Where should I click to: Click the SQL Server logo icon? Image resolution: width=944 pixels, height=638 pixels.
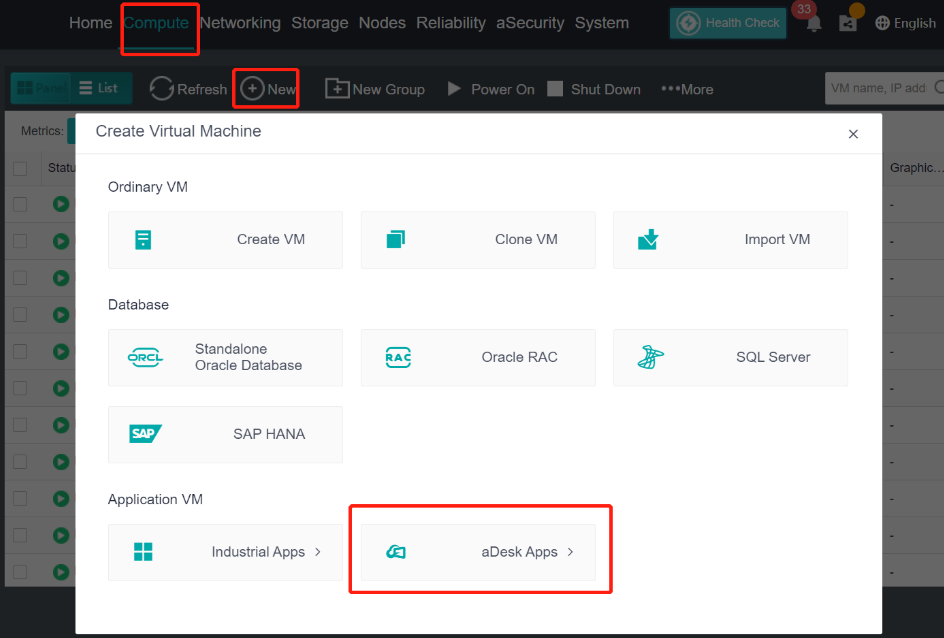coord(650,357)
